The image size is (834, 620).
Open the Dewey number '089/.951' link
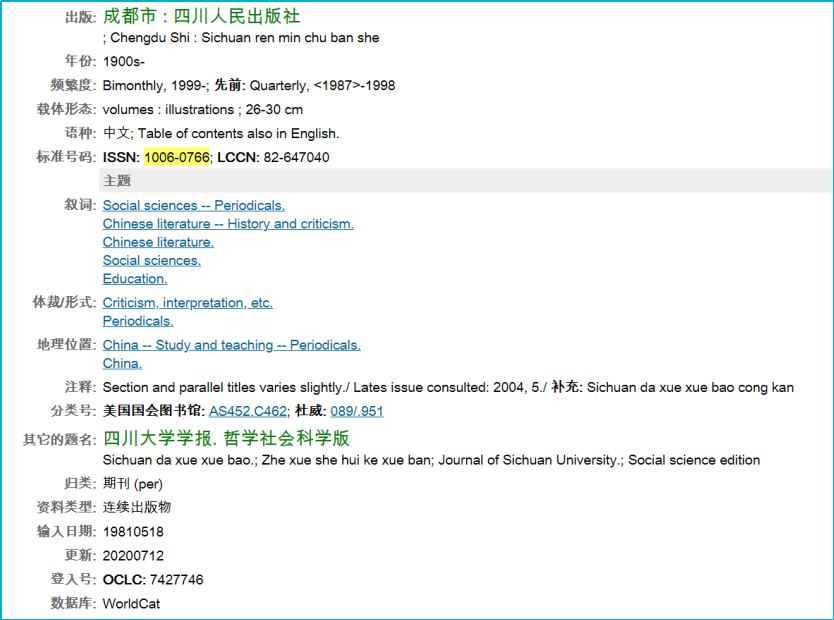(x=357, y=411)
